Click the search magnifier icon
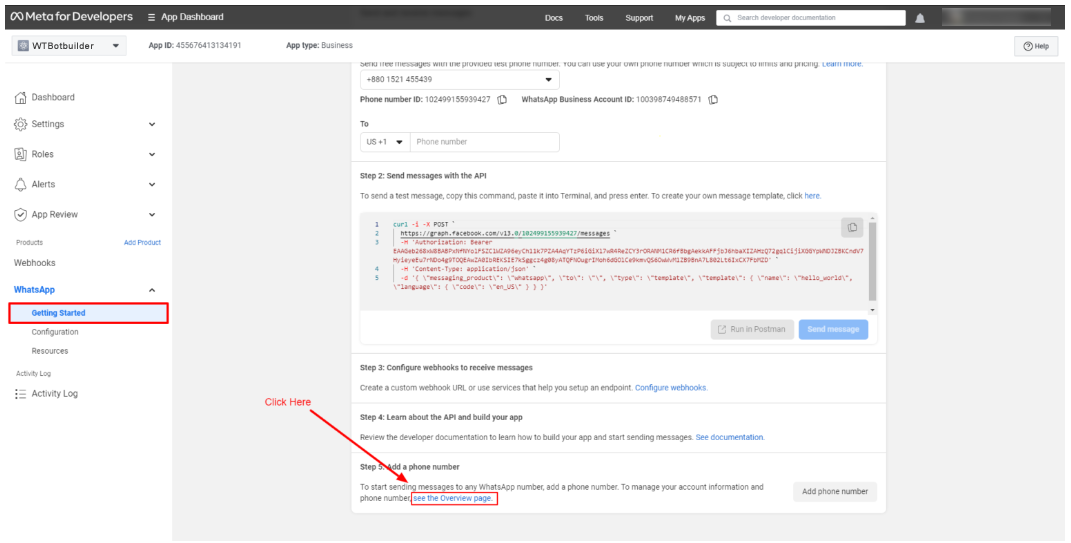The width and height of the screenshot is (1071, 543). tap(727, 18)
